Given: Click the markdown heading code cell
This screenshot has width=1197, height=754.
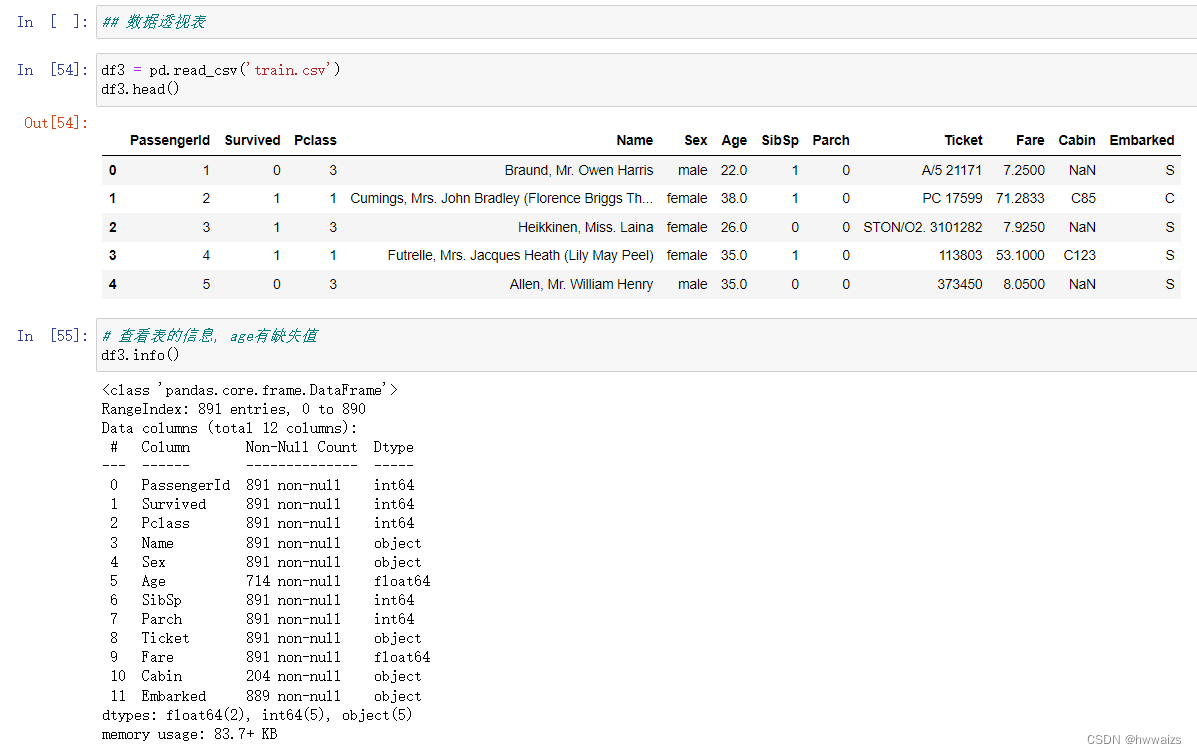Looking at the screenshot, I should [x=646, y=22].
